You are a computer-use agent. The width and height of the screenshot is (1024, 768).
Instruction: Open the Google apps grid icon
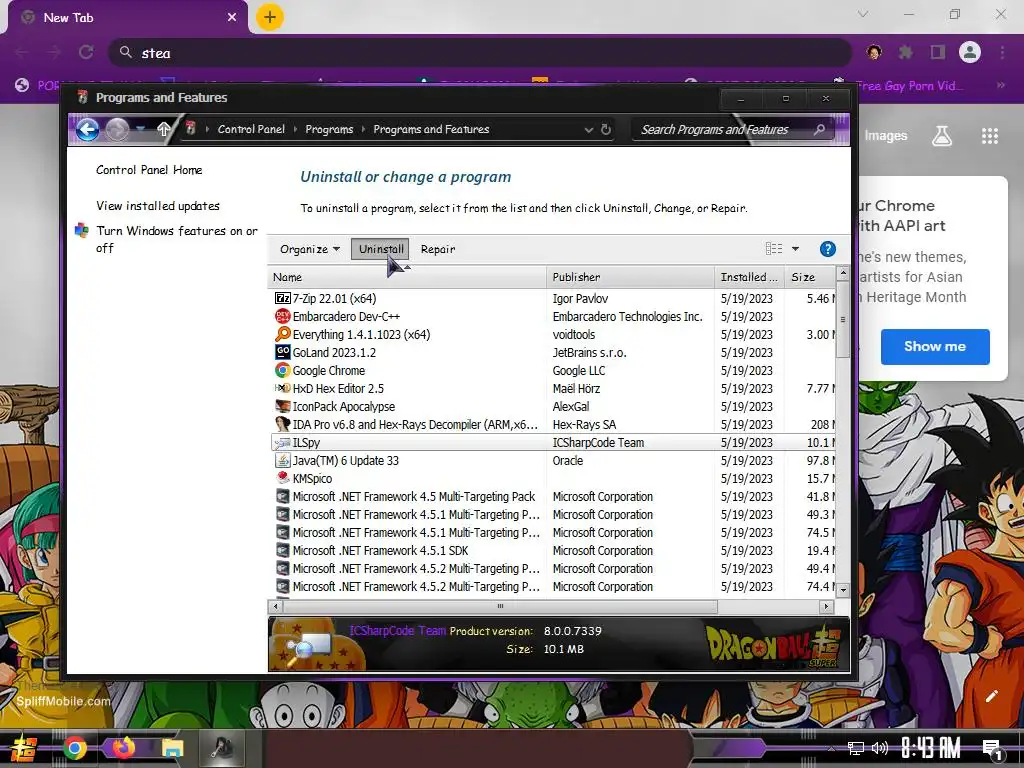click(x=990, y=136)
